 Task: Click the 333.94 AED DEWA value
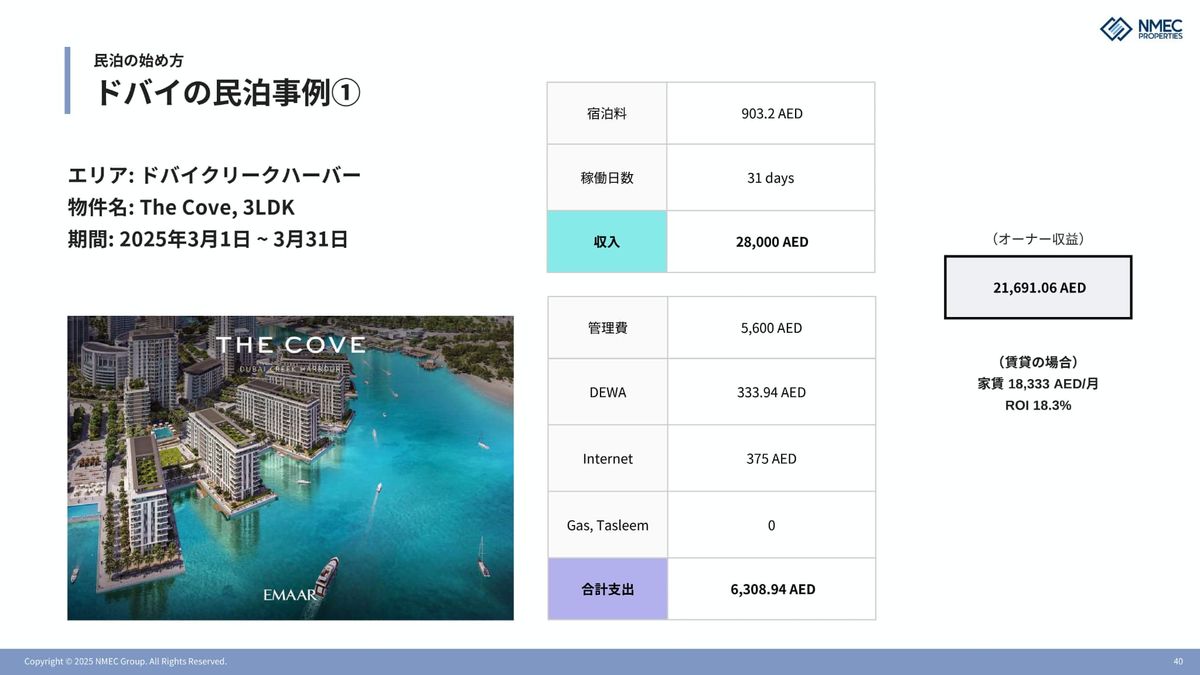(771, 392)
